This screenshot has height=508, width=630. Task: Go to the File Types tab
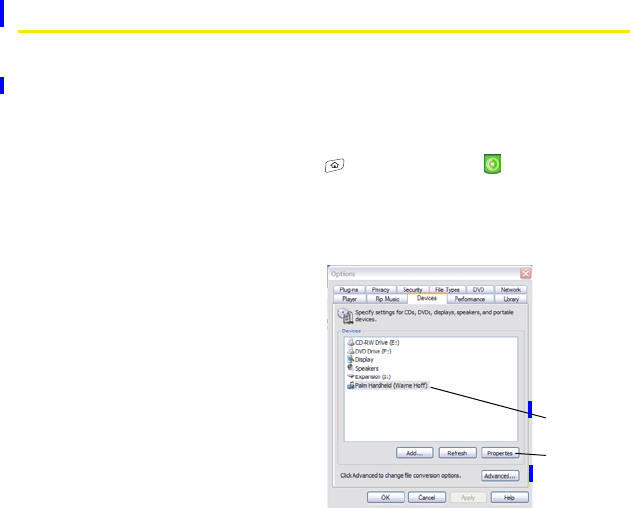(447, 289)
